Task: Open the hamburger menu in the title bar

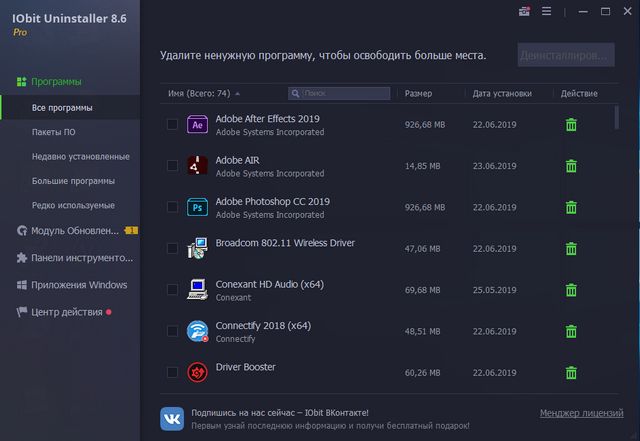Action: pyautogui.click(x=546, y=12)
